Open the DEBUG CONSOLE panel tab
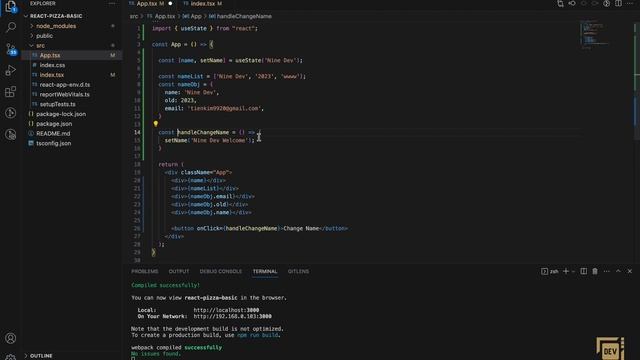 (220, 271)
